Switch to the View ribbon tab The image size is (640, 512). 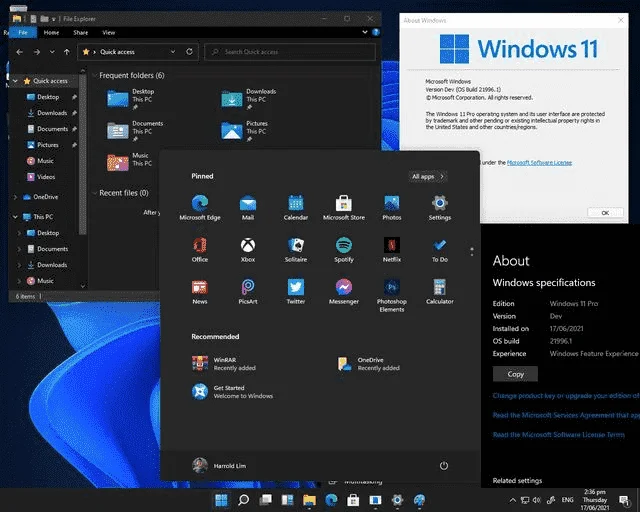(x=109, y=32)
